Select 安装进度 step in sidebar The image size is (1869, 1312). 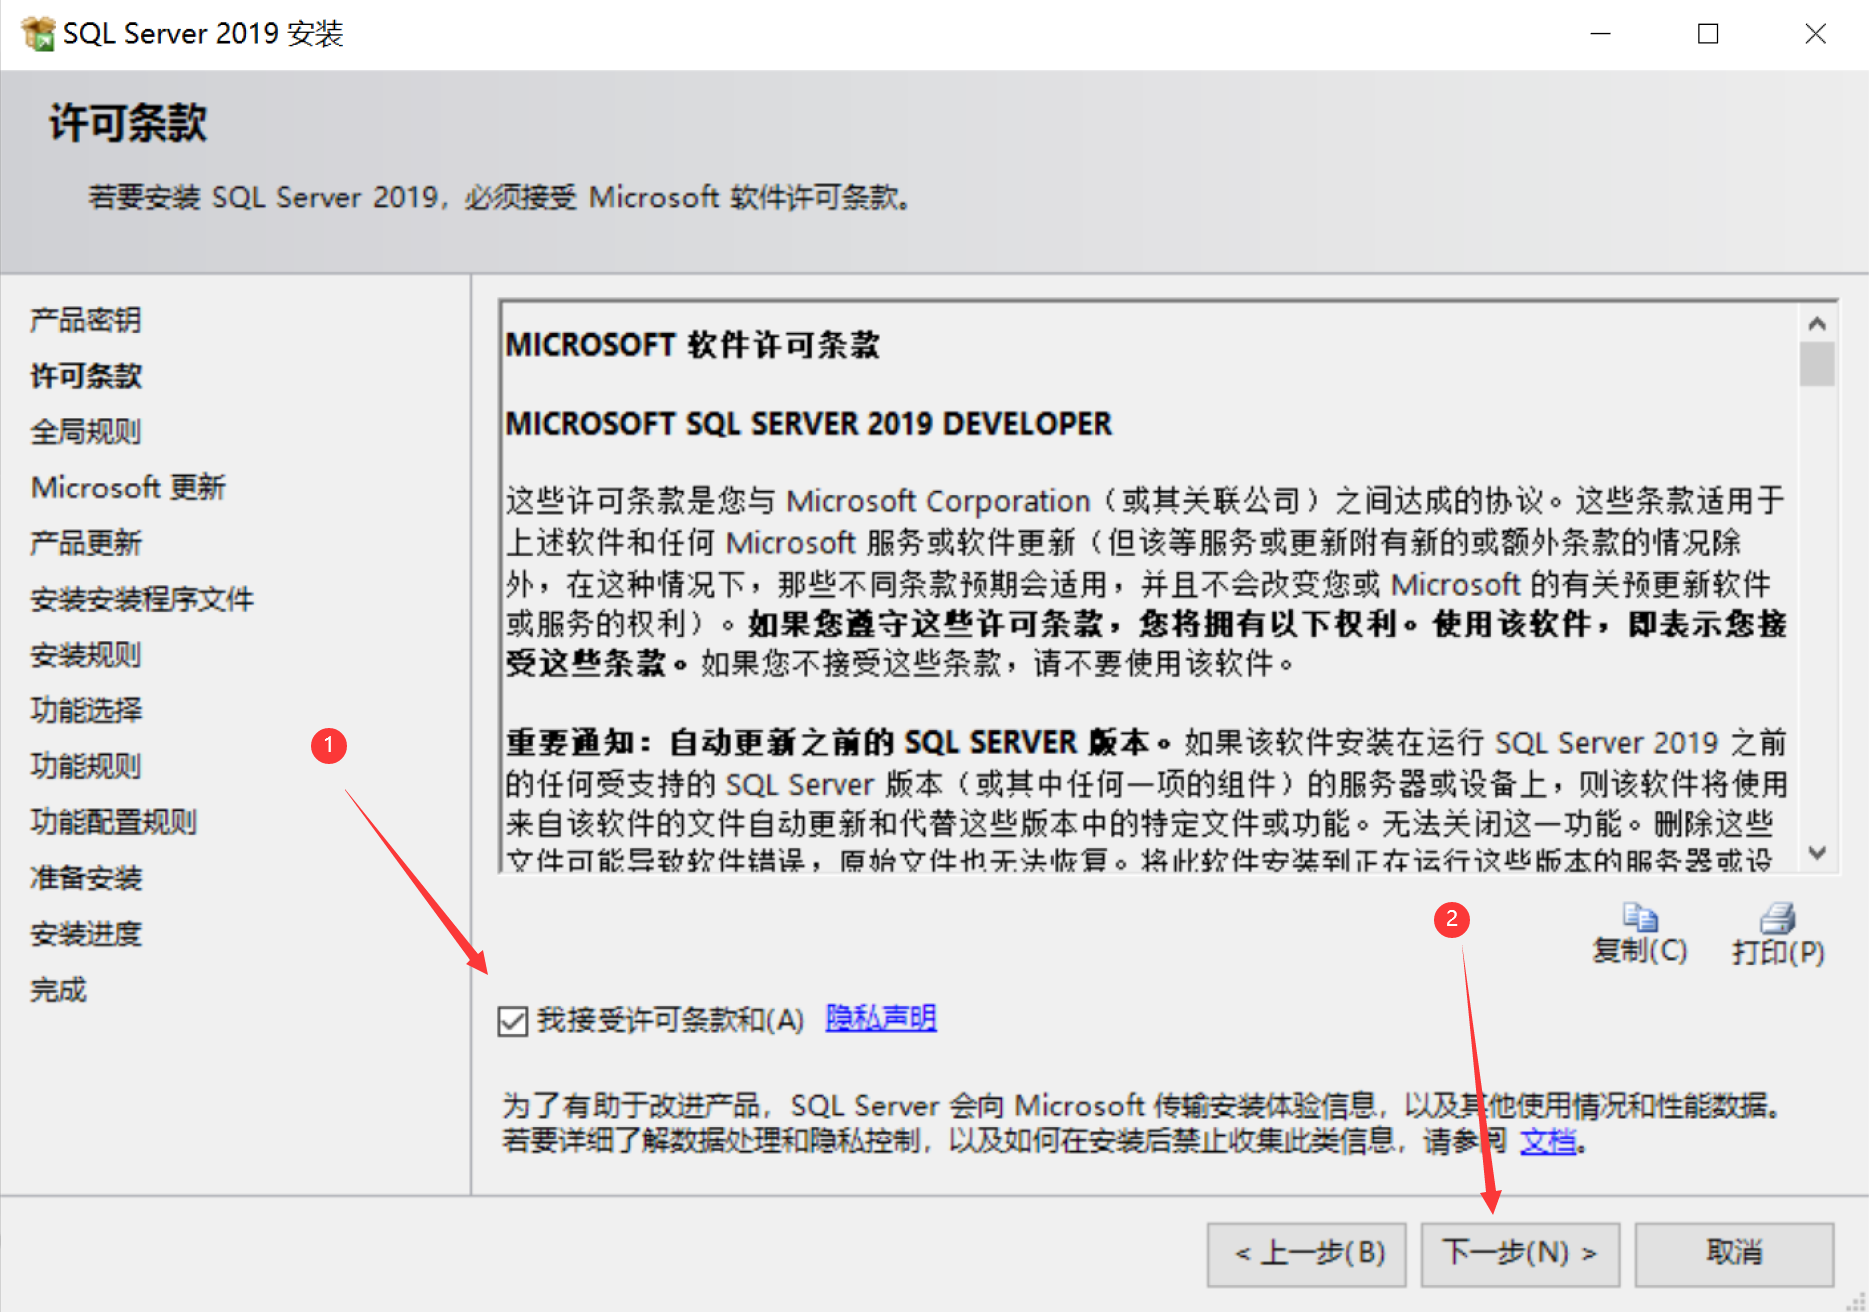tap(86, 934)
